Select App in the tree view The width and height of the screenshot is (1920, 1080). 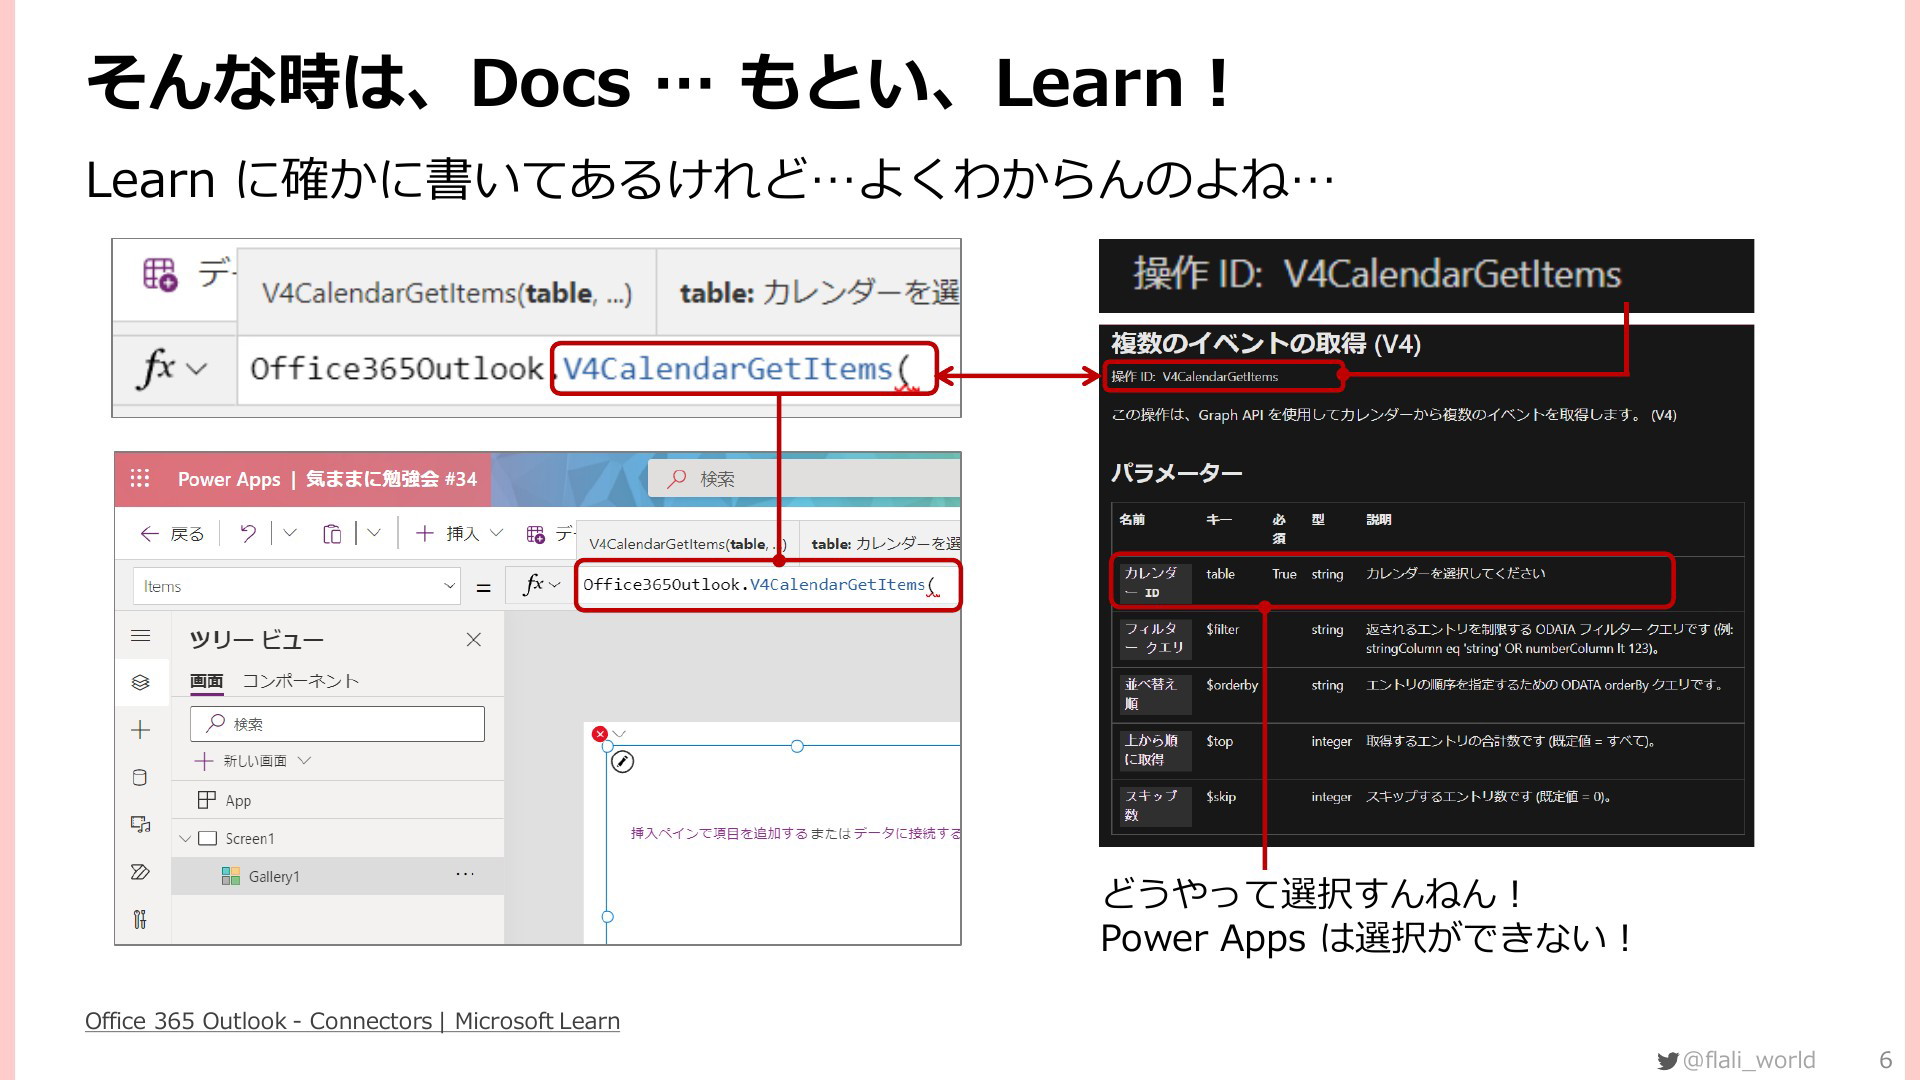point(238,800)
